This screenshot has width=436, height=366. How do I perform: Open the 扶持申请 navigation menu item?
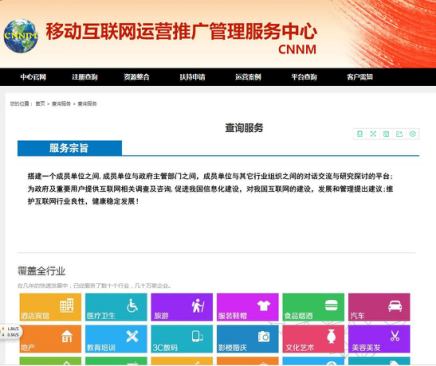192,77
